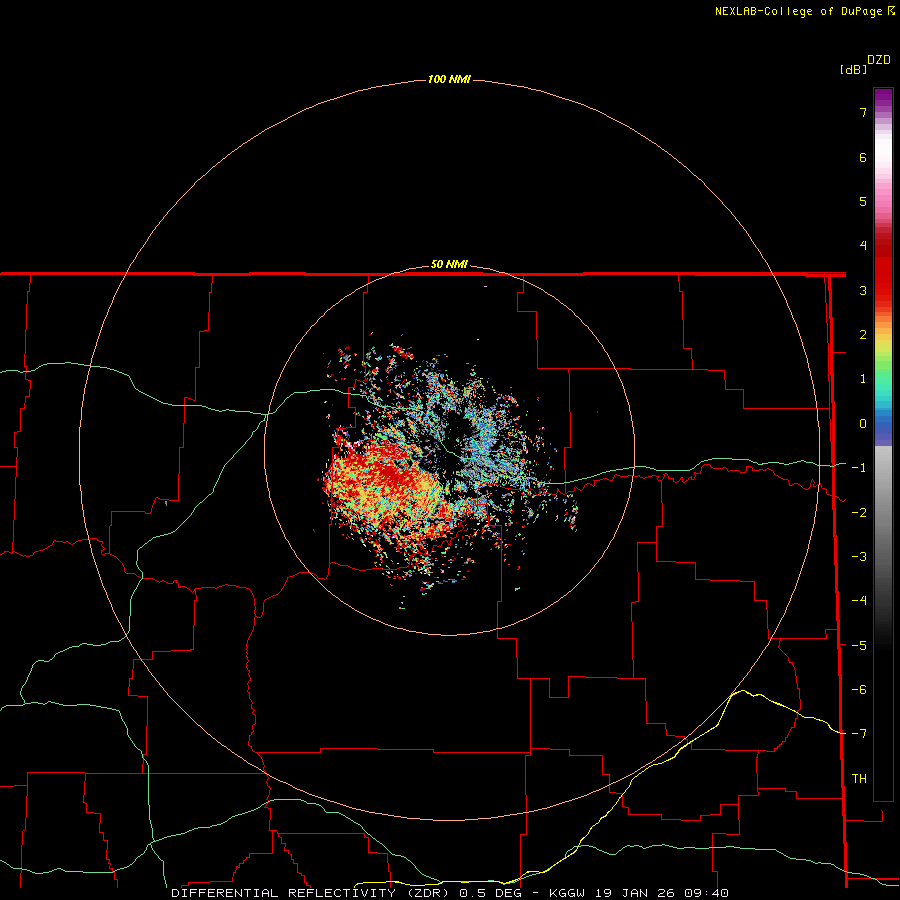Click the 6 dB label on color scale
Viewport: 900px width, 900px height.
(x=863, y=157)
